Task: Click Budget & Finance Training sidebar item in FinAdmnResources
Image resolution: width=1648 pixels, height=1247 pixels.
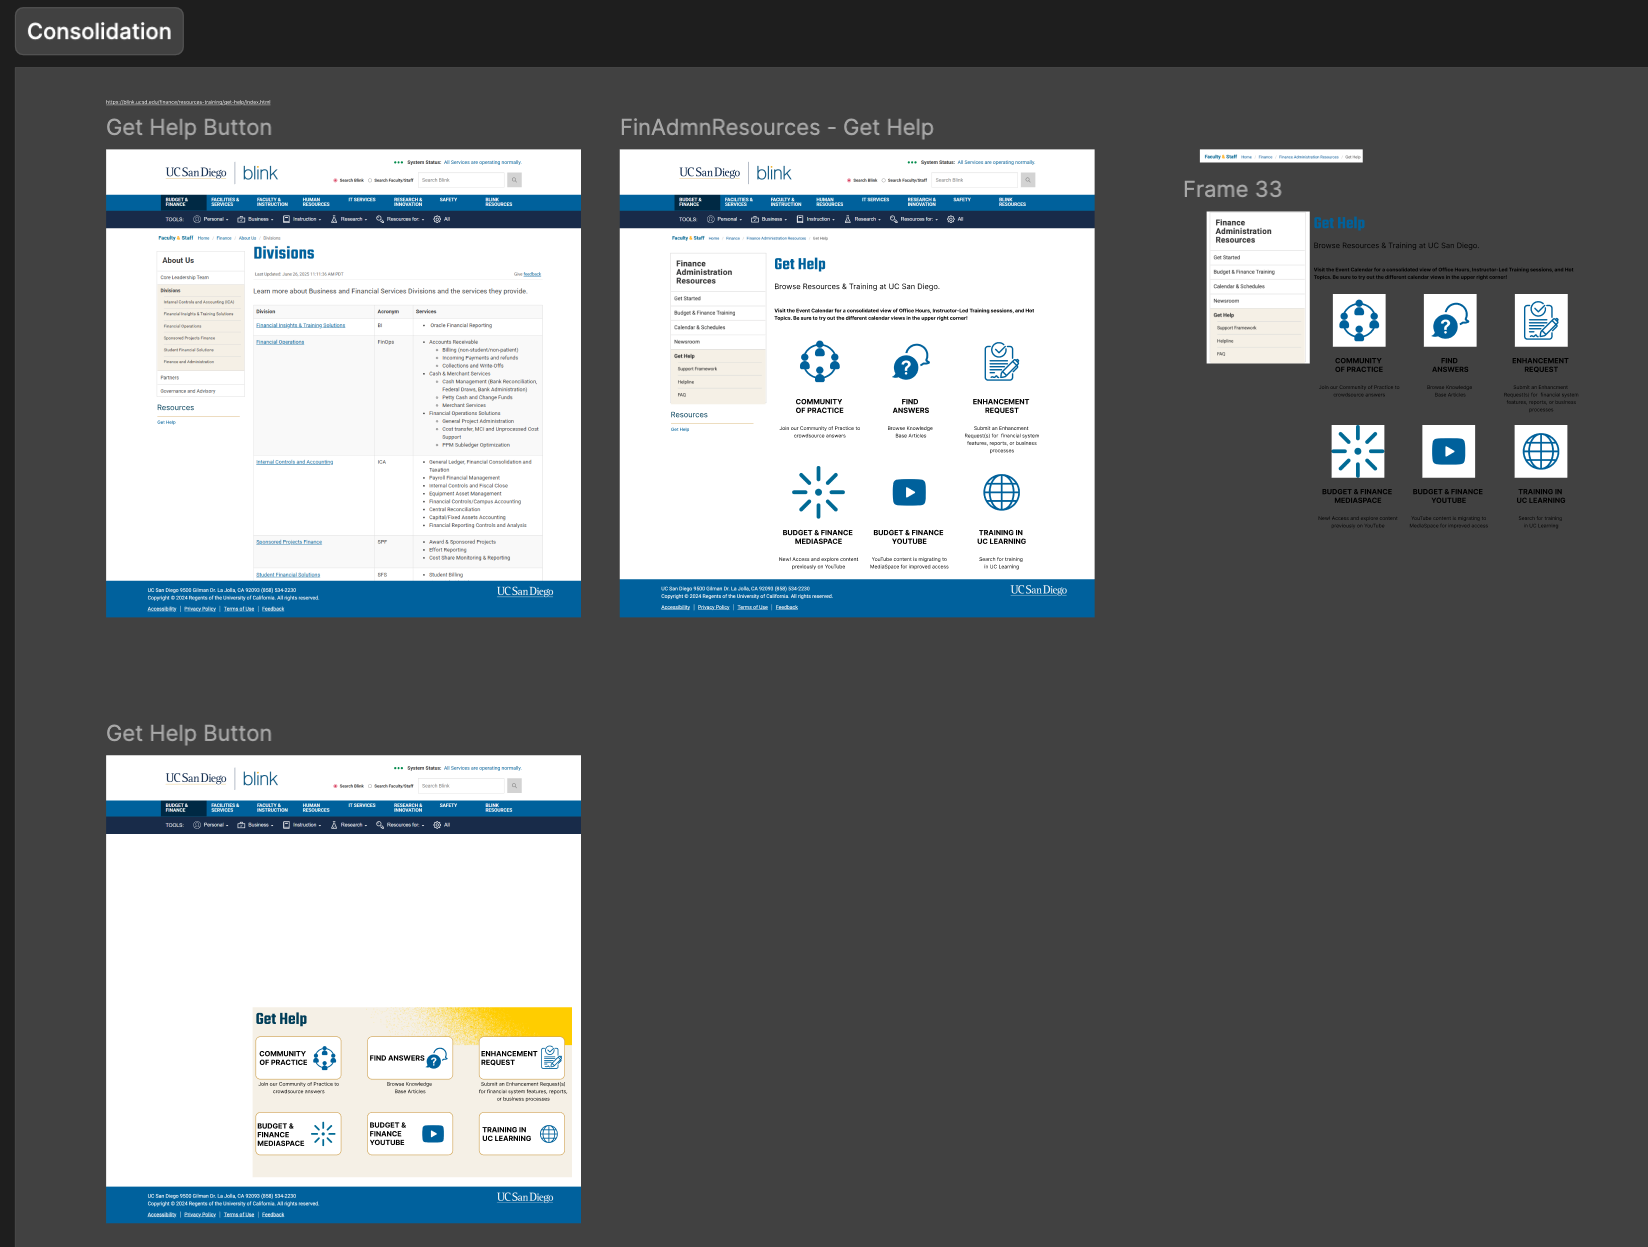Action: (x=717, y=313)
